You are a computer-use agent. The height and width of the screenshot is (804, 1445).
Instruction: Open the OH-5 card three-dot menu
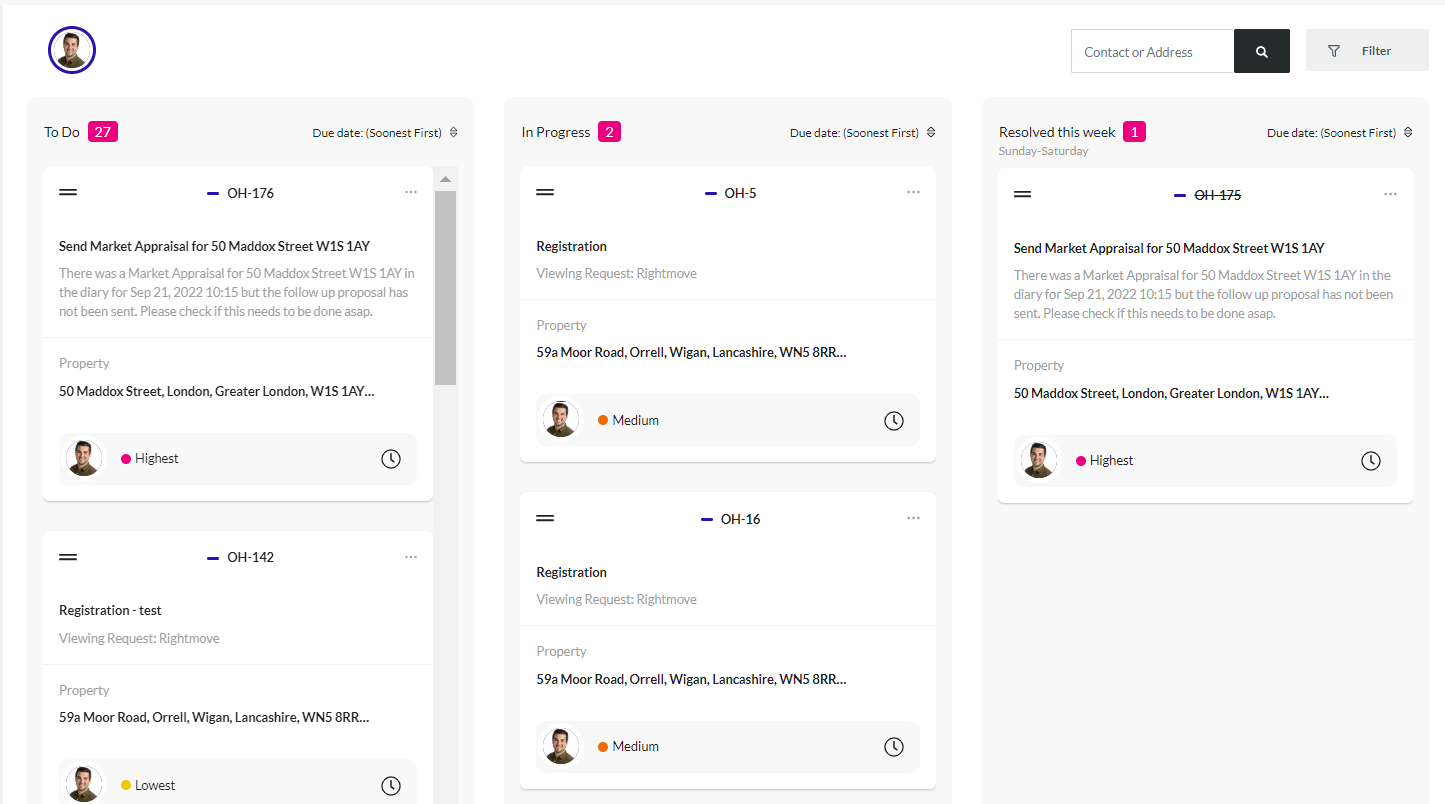tap(913, 192)
